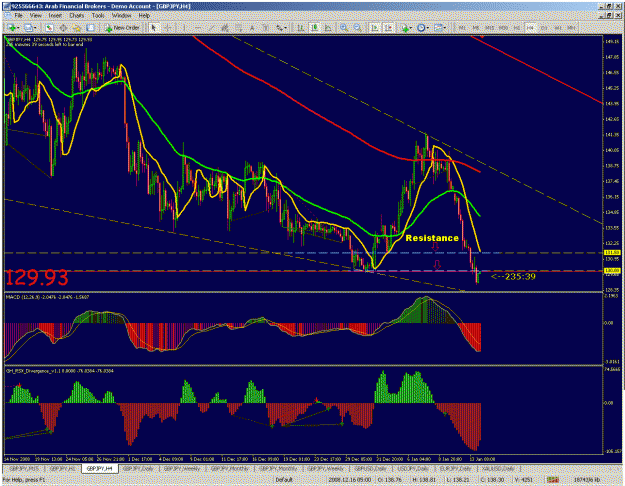Select the arrow cursor tool
Image resolution: width=625 pixels, height=486 pixels.
click(x=154, y=28)
